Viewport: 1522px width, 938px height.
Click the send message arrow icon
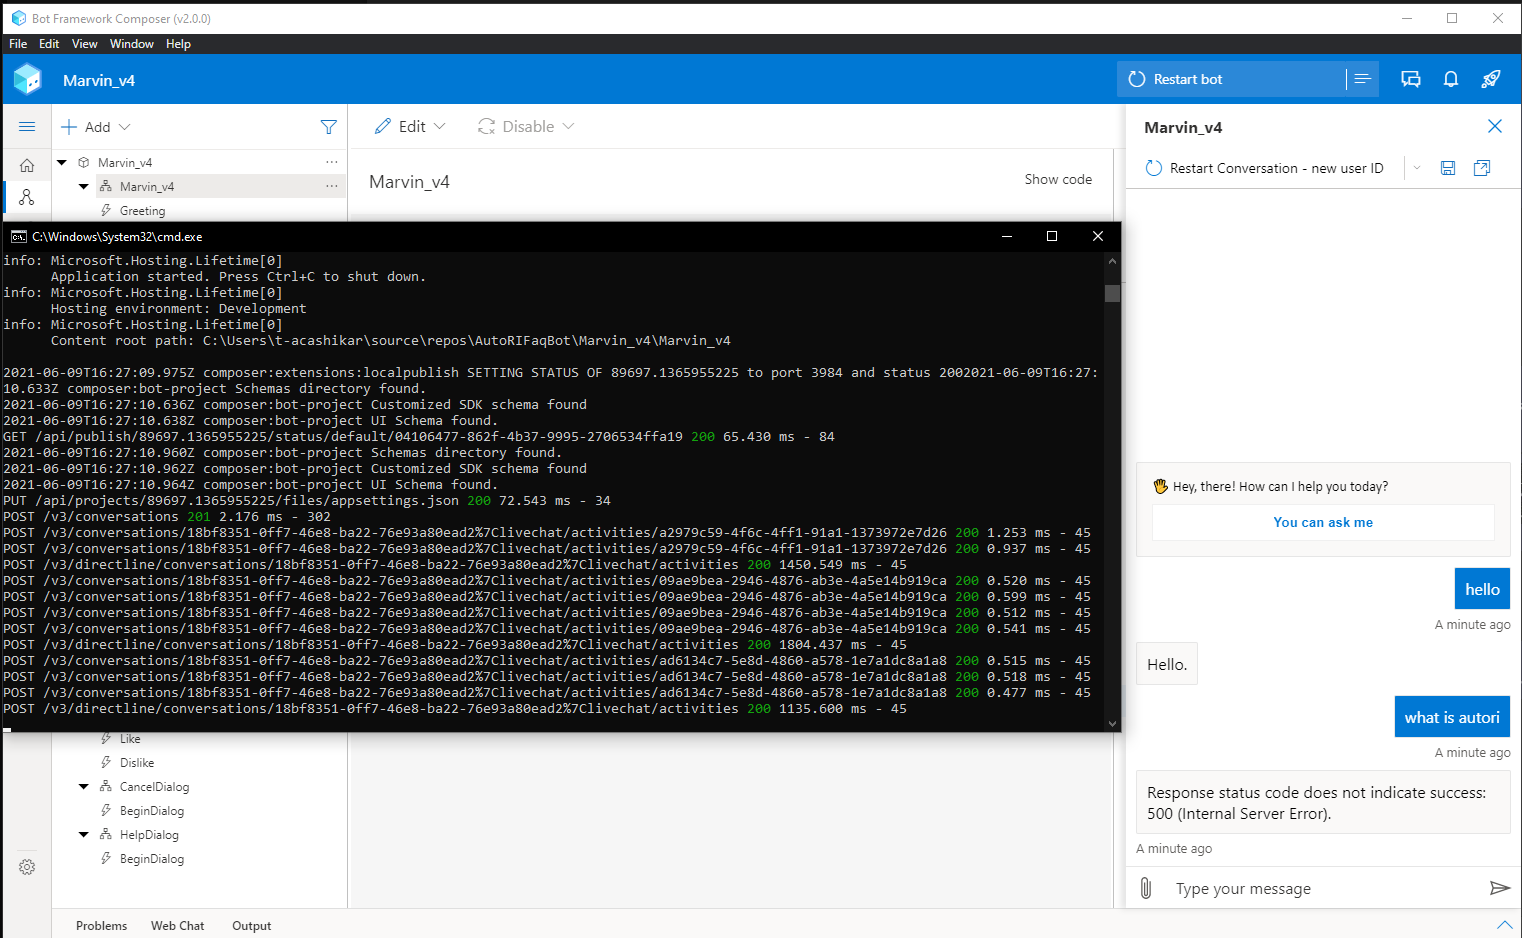1501,888
